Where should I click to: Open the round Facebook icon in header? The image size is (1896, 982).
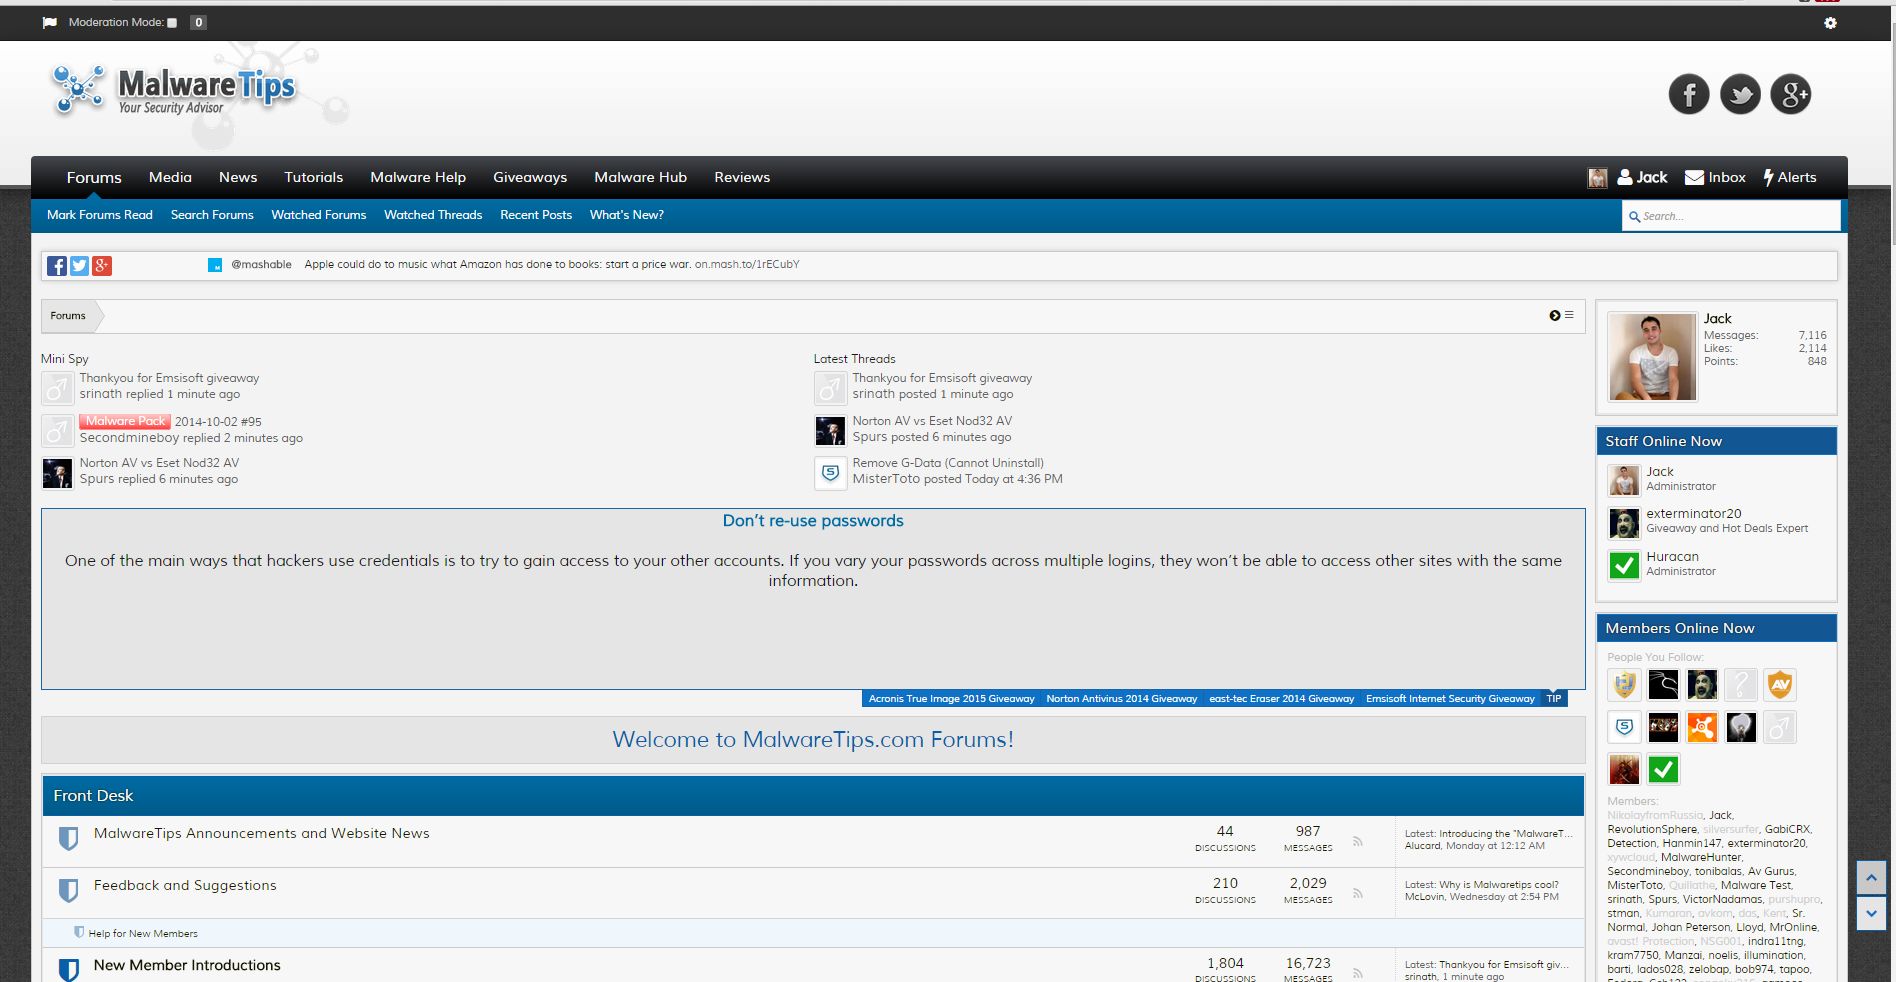(x=1689, y=94)
